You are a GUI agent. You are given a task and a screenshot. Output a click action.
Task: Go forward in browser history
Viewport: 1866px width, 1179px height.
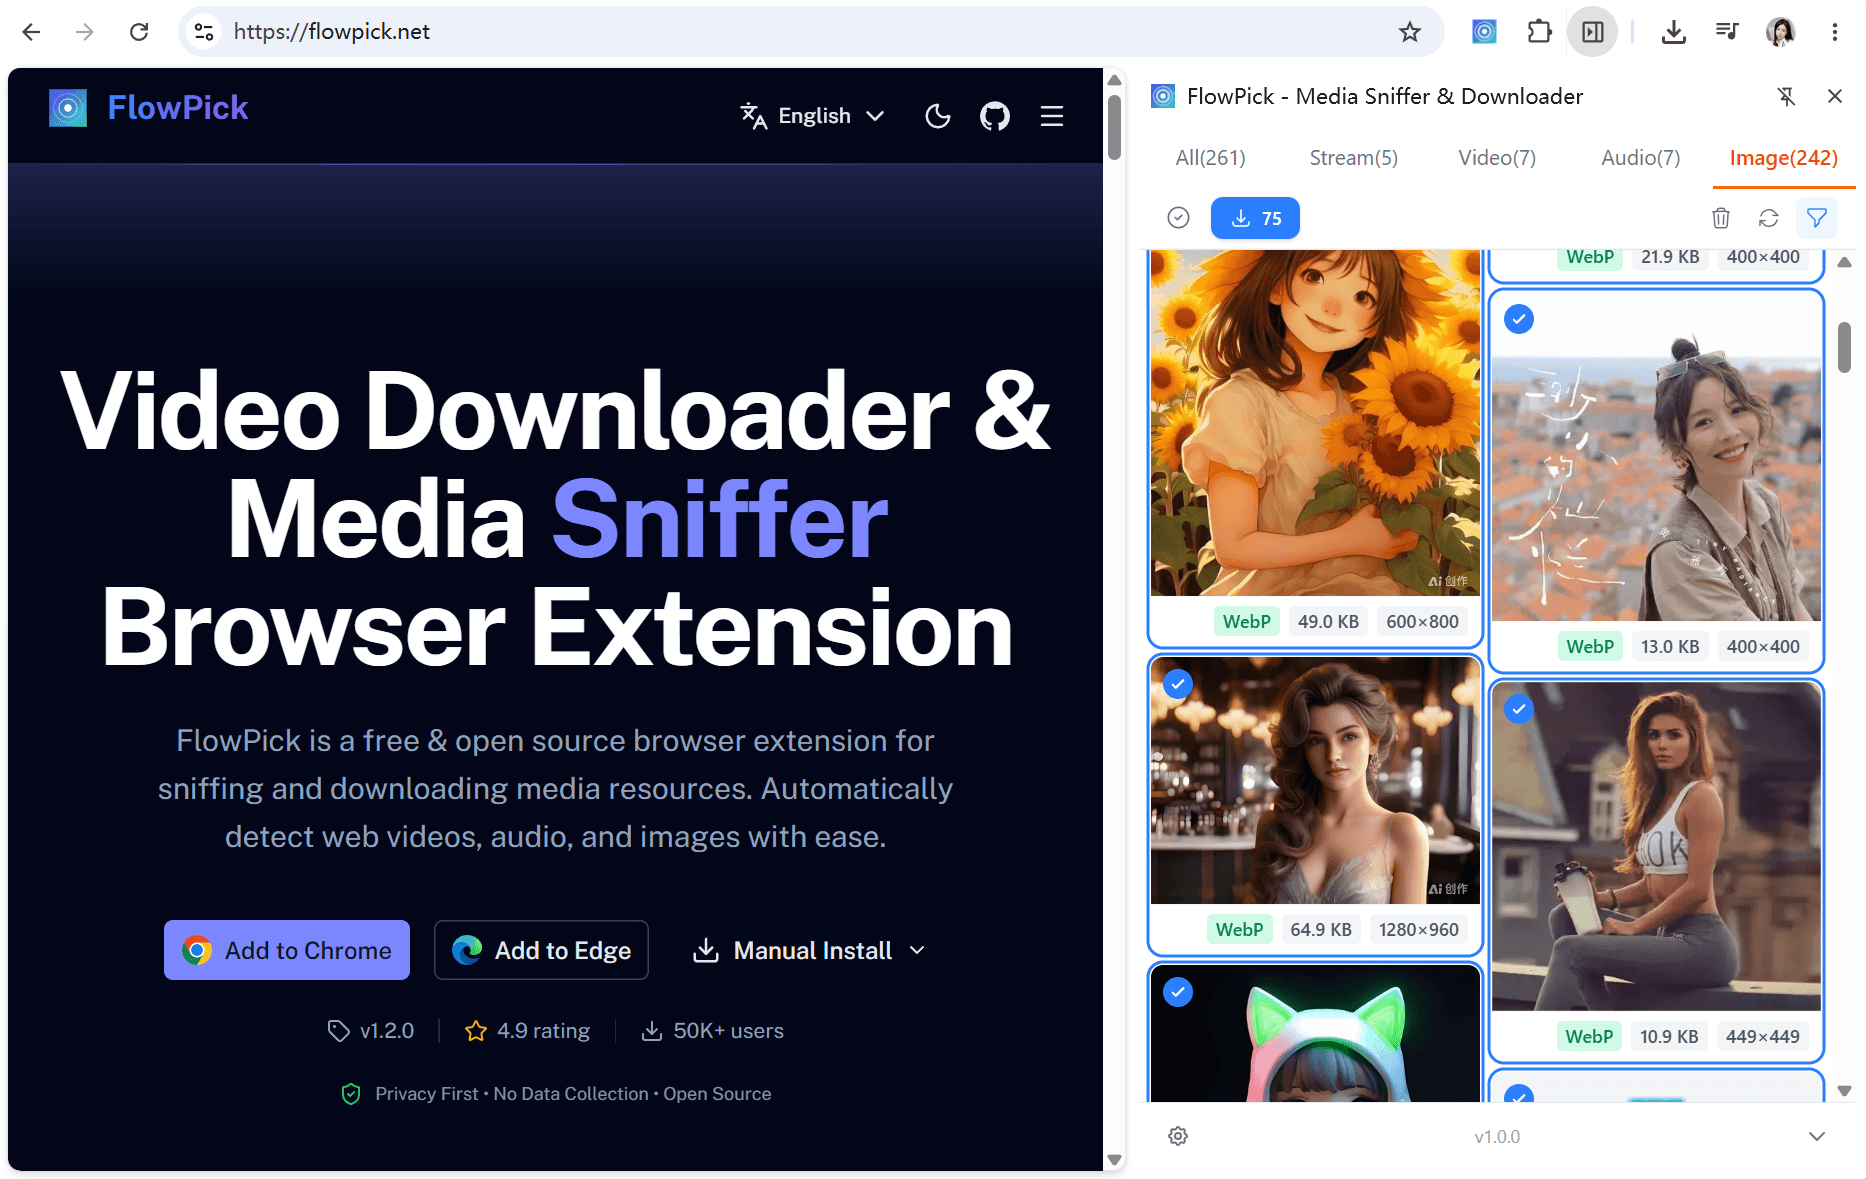tap(85, 32)
